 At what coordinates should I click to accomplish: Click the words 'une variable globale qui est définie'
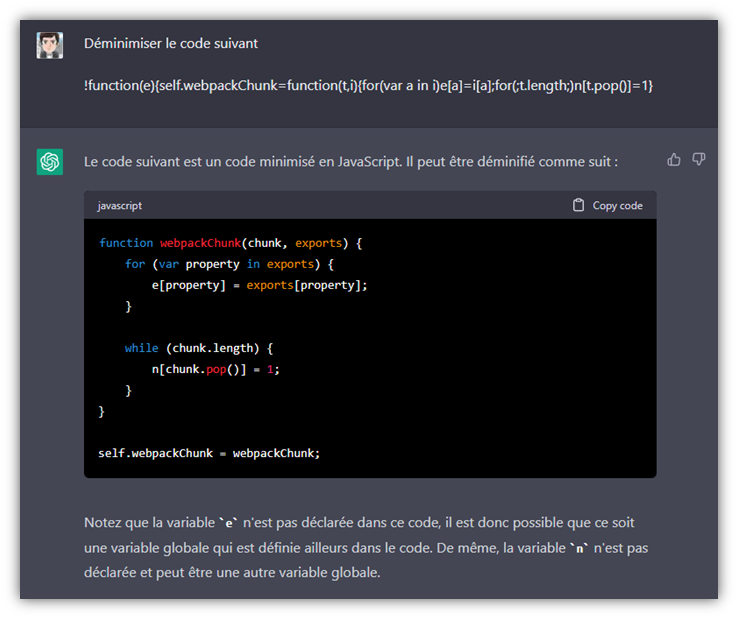(x=199, y=549)
